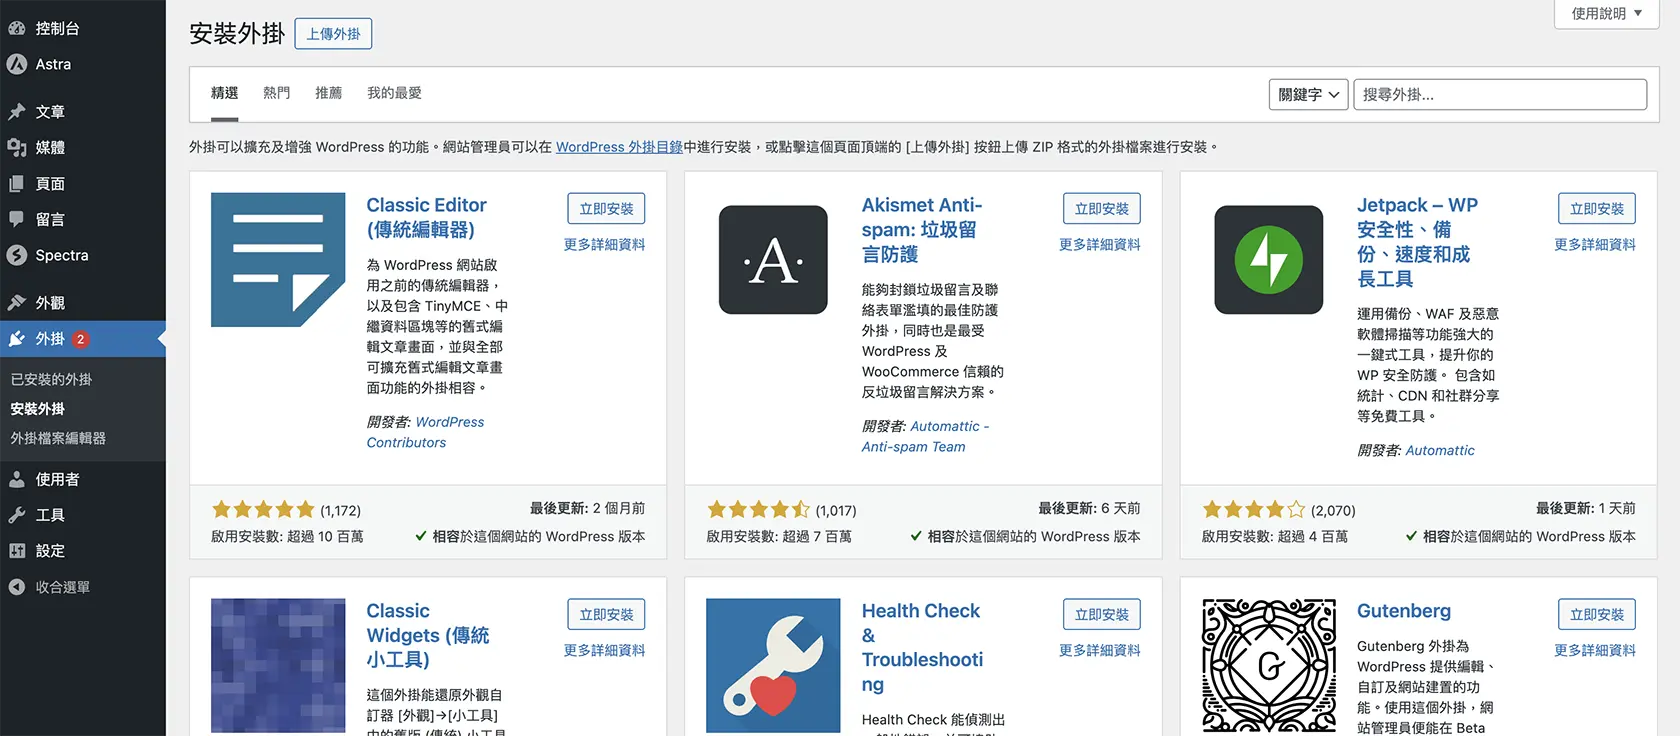The image size is (1680, 736).
Task: Click the Classic Editor plugin icon
Action: [278, 260]
